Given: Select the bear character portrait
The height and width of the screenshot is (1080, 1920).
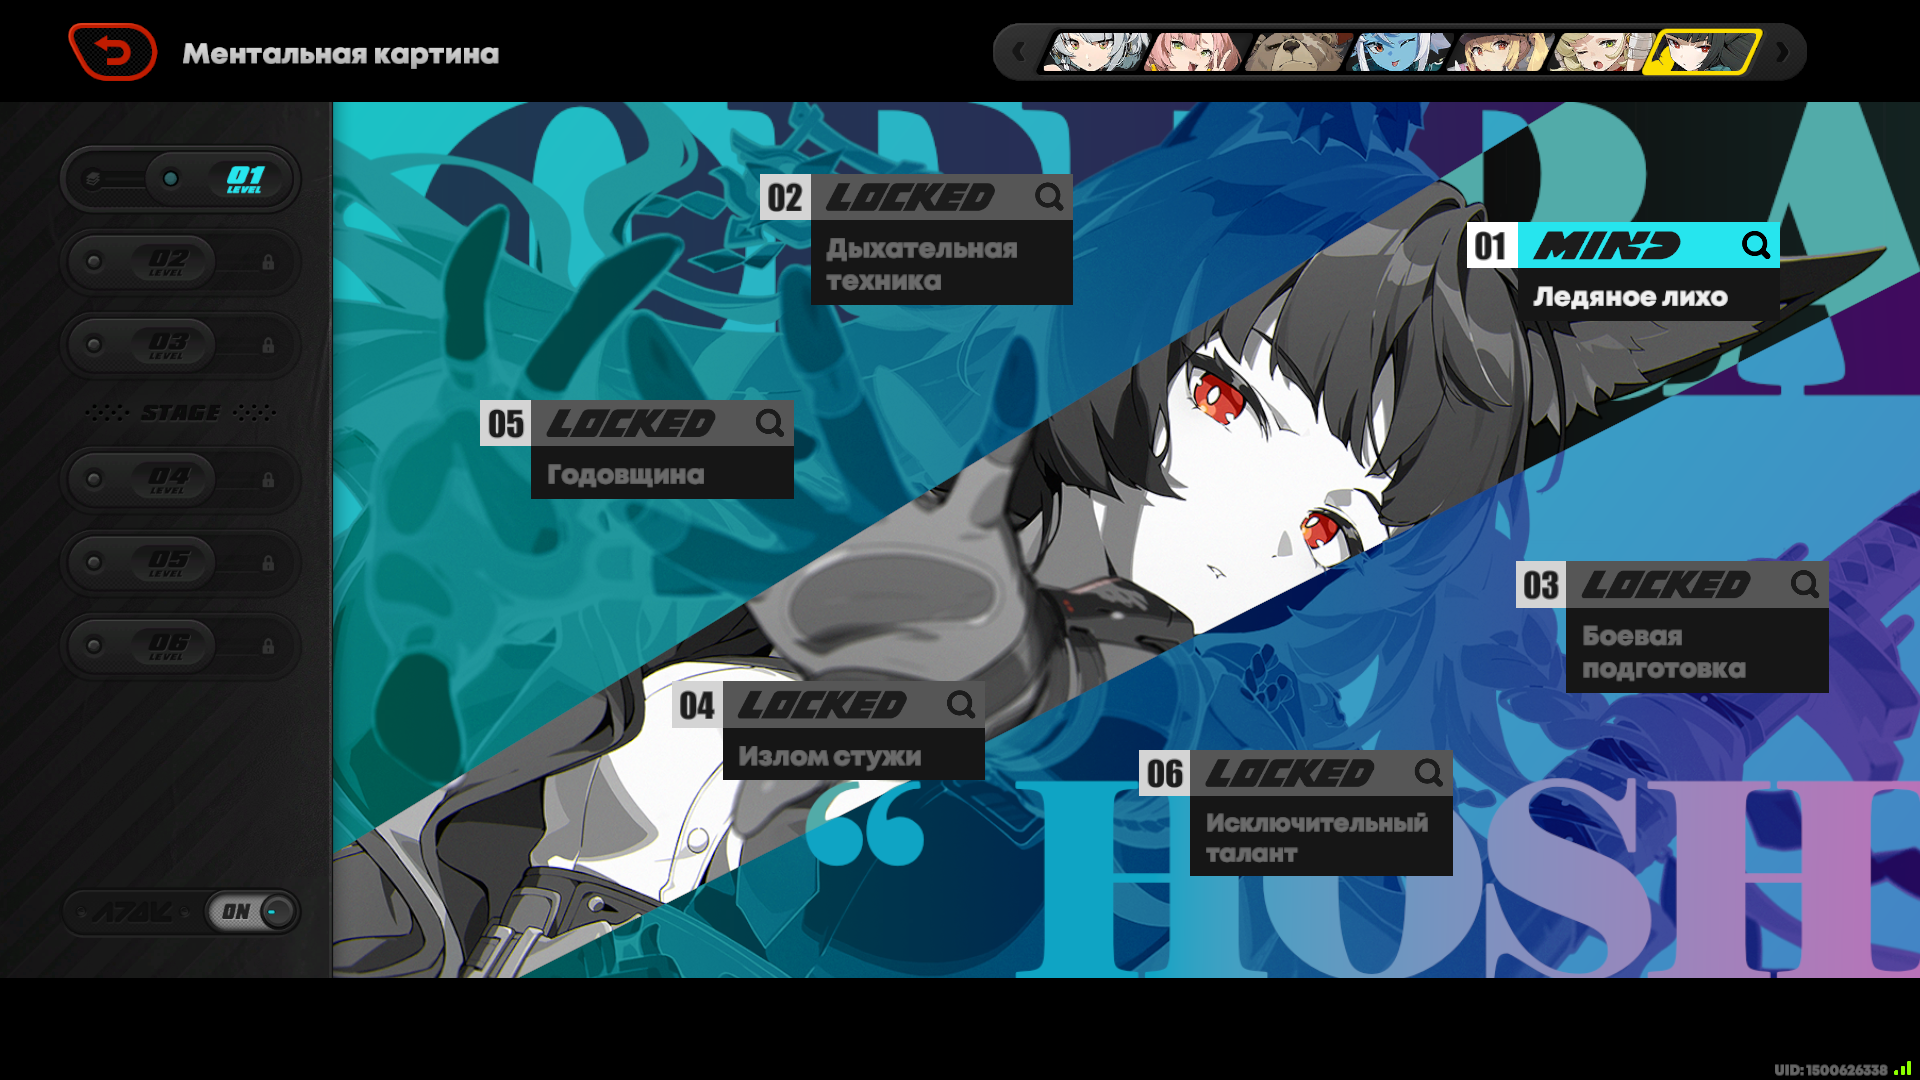Looking at the screenshot, I should [x=1297, y=52].
